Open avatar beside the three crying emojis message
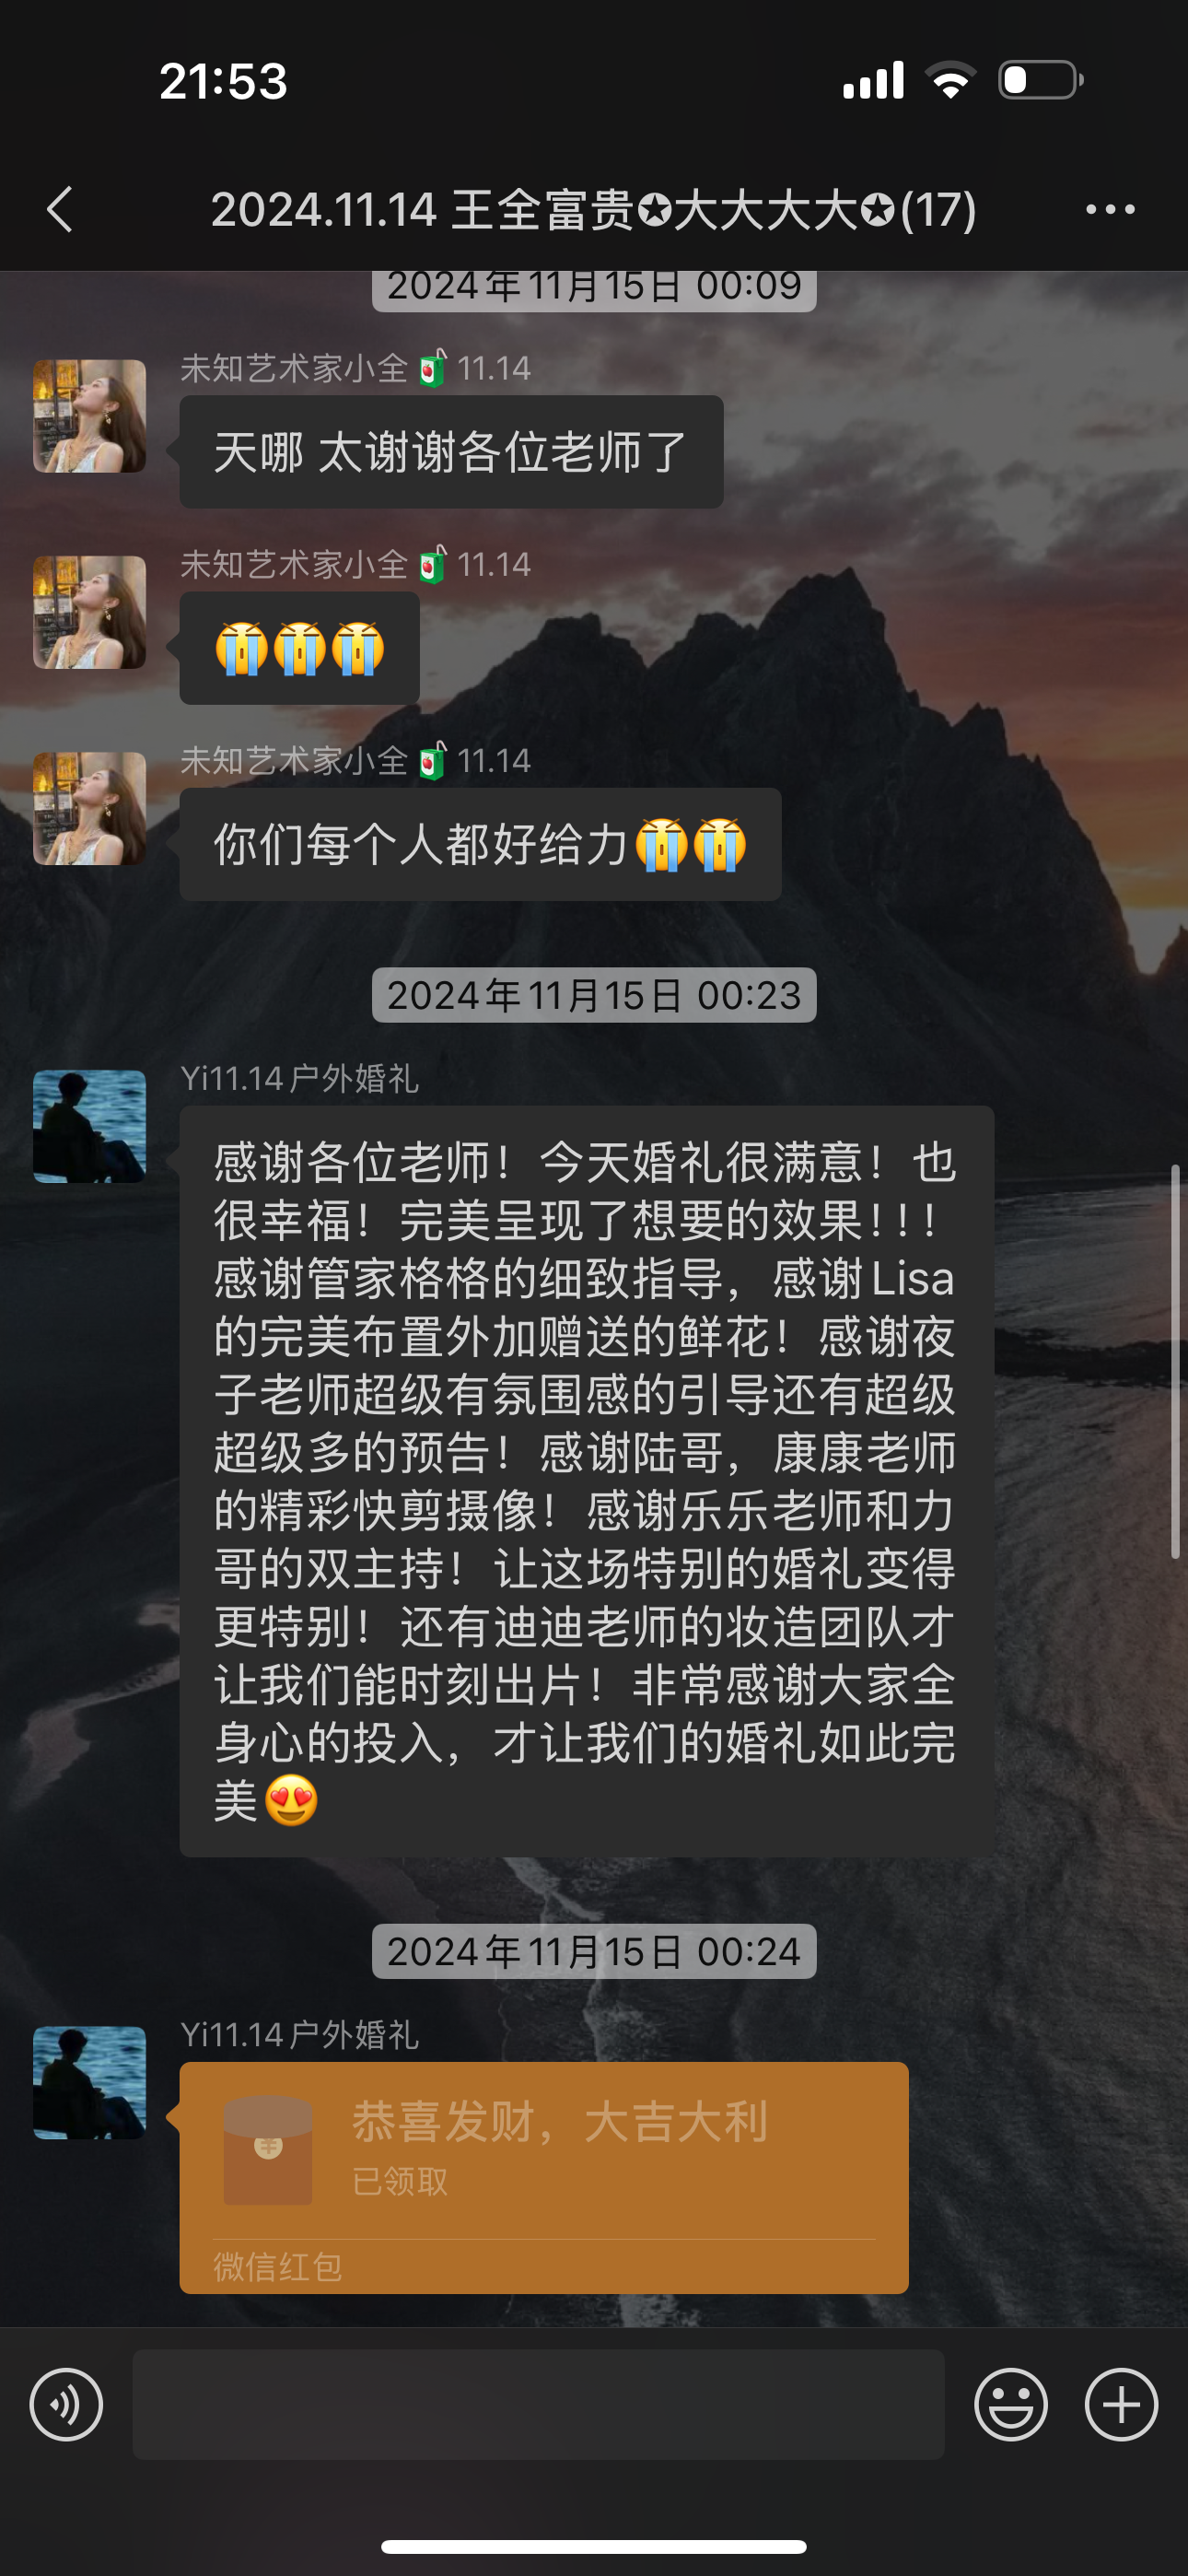 90,612
